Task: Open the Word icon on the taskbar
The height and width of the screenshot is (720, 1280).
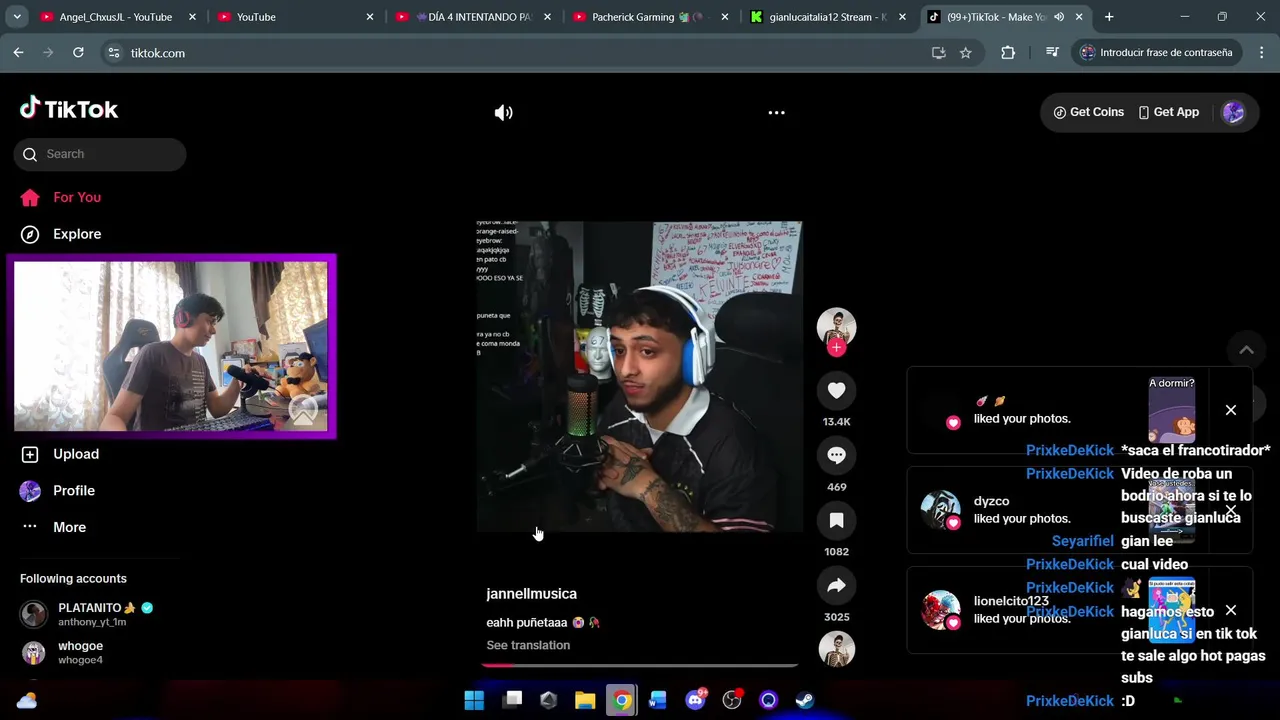Action: [658, 700]
